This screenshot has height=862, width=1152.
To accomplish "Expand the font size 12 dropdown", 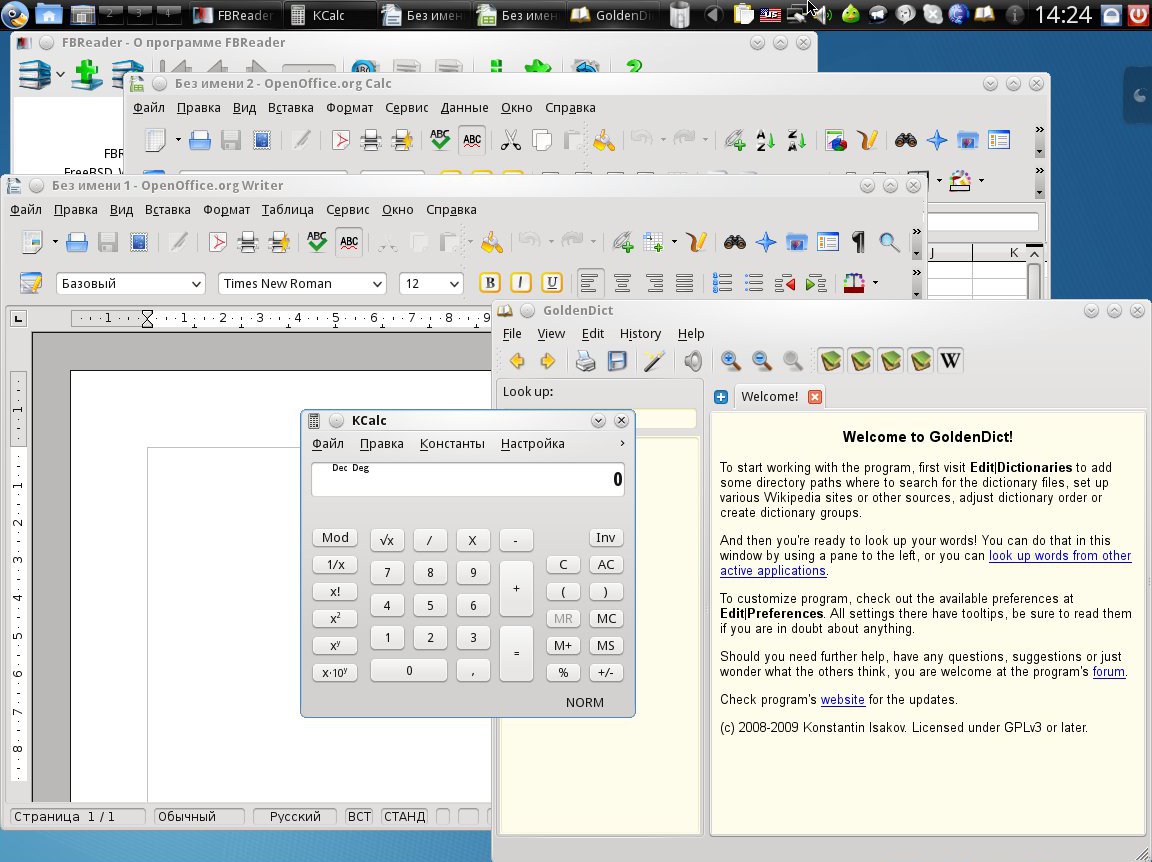I will (x=455, y=284).
